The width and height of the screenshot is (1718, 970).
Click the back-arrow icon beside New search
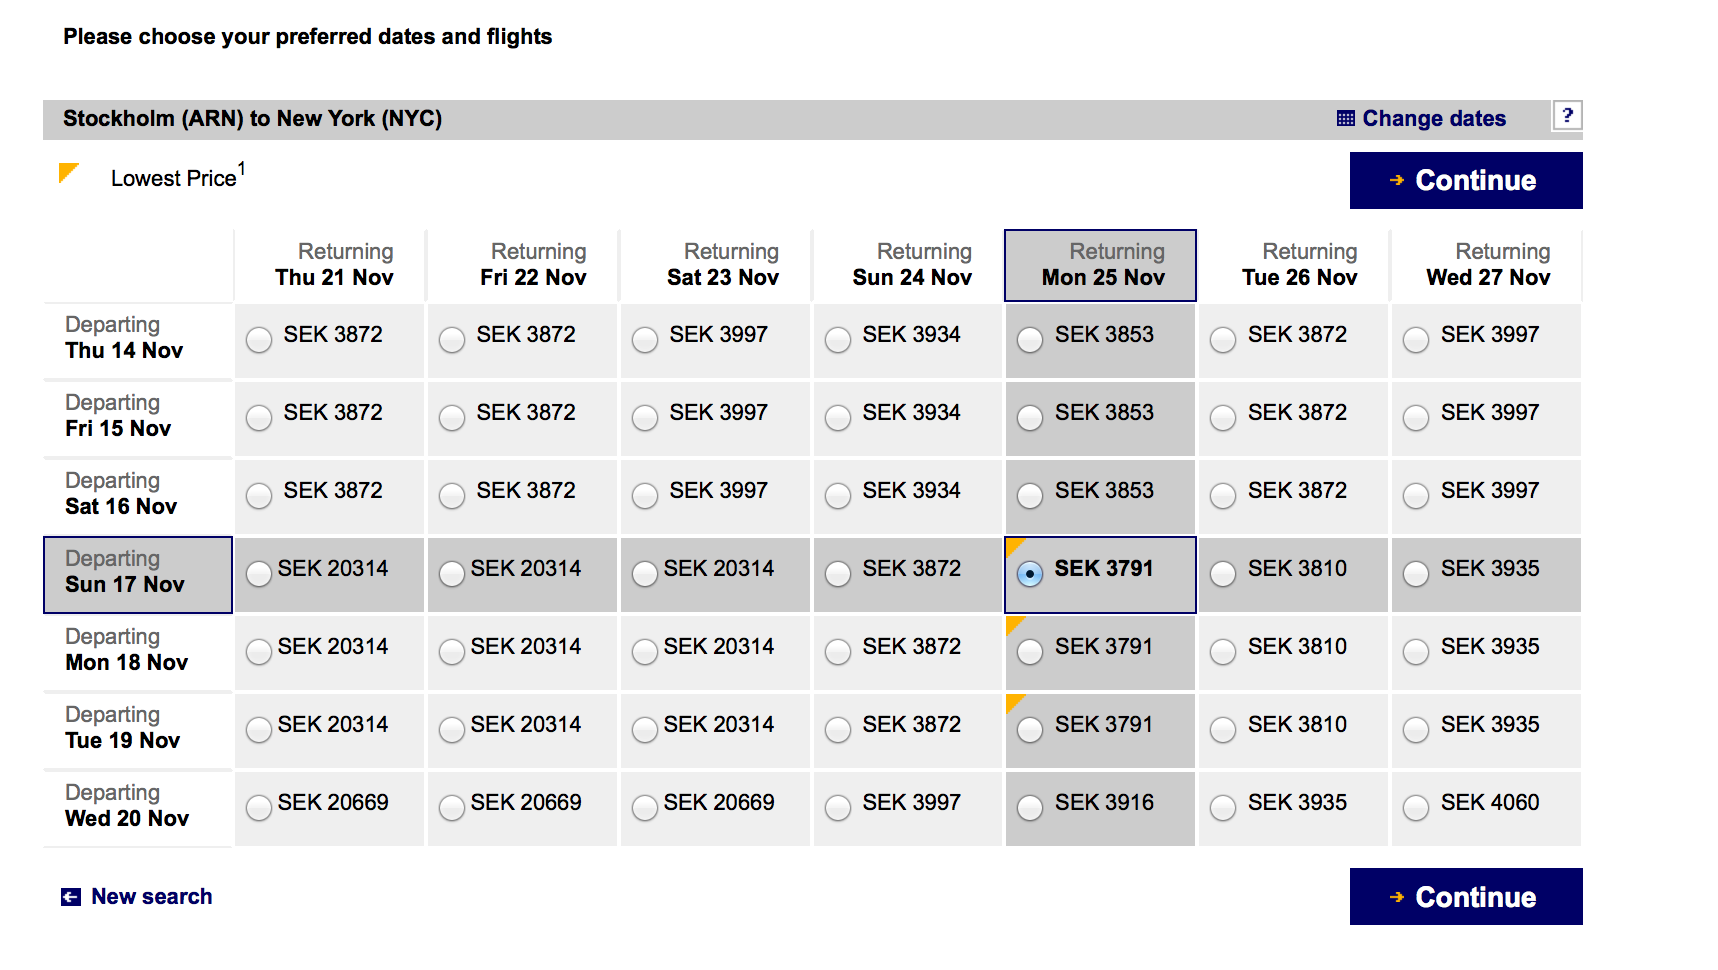(x=71, y=897)
